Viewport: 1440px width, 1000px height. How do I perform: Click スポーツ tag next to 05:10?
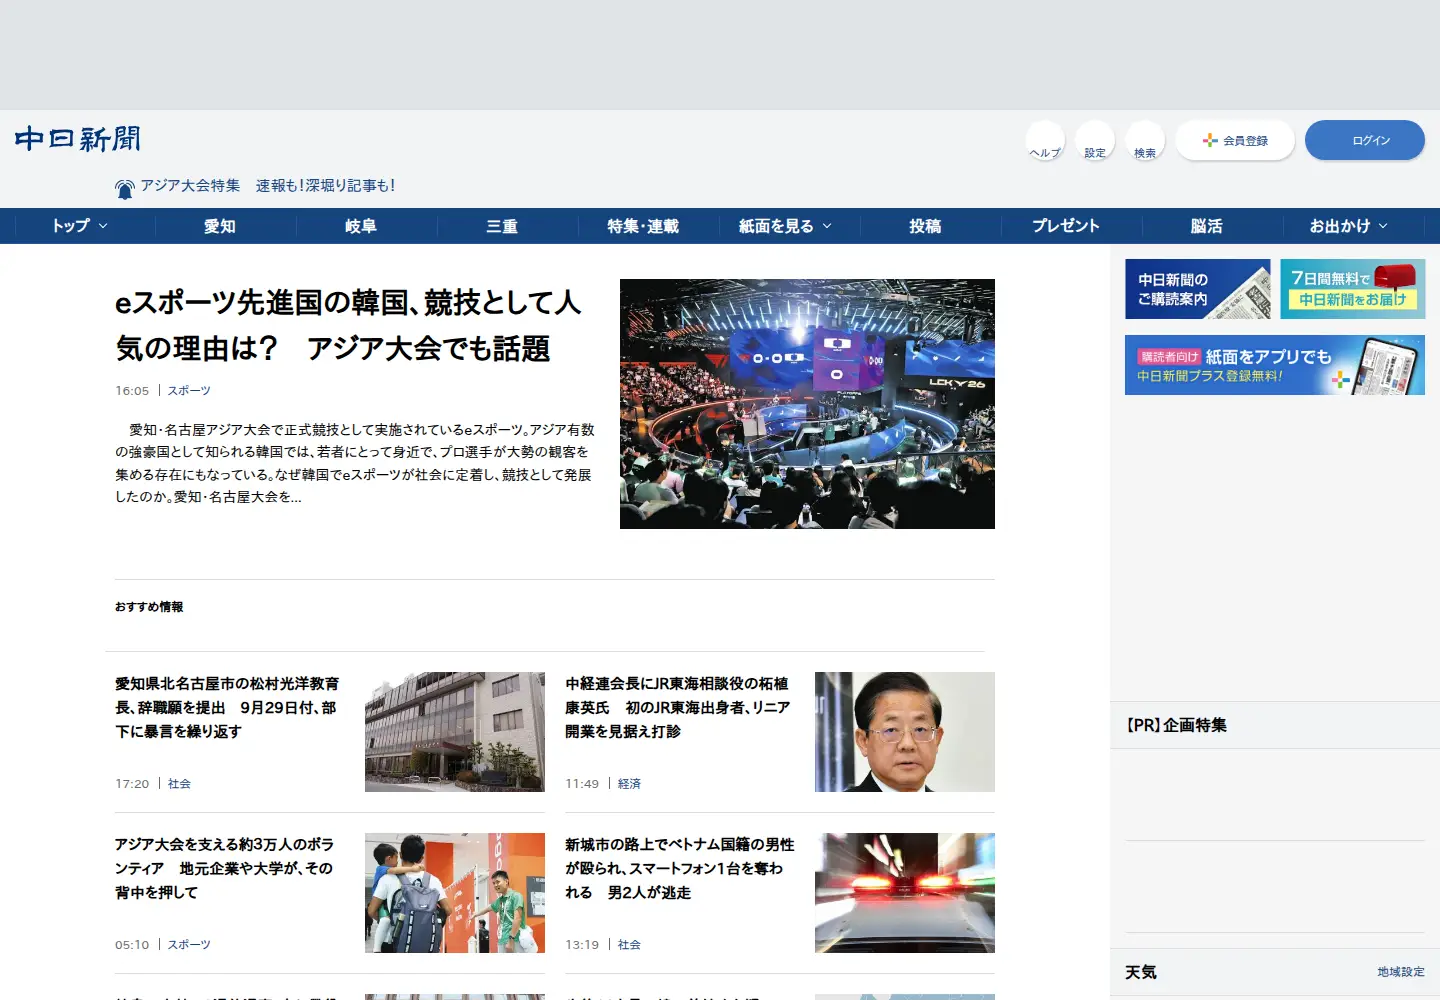189,945
